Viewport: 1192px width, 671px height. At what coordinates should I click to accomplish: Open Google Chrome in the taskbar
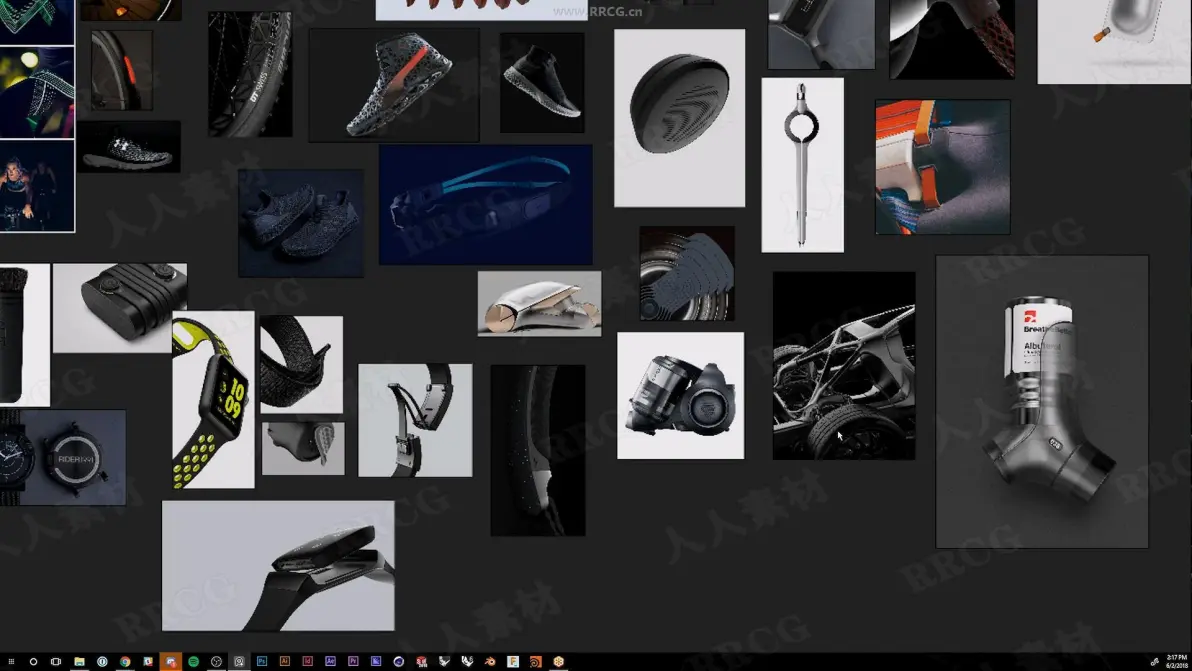(x=125, y=661)
